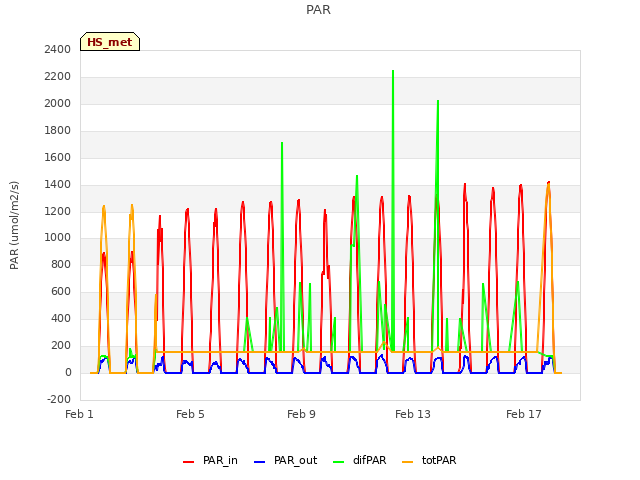Click the orange totPAR legend swatch
Screen dimensions: 640x480
pyautogui.click(x=407, y=462)
